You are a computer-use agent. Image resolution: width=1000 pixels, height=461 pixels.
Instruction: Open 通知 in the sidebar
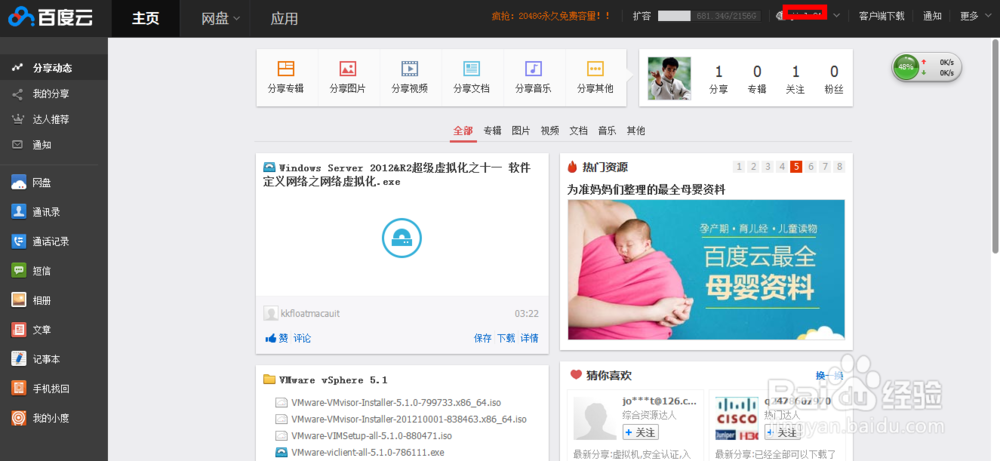click(54, 145)
